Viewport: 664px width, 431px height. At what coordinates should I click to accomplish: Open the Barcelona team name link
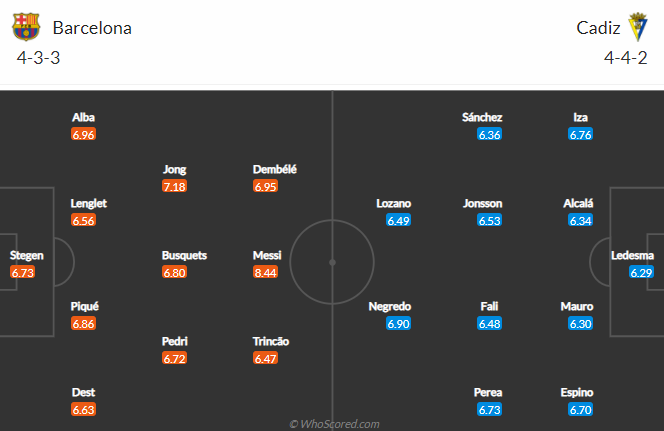coord(92,28)
